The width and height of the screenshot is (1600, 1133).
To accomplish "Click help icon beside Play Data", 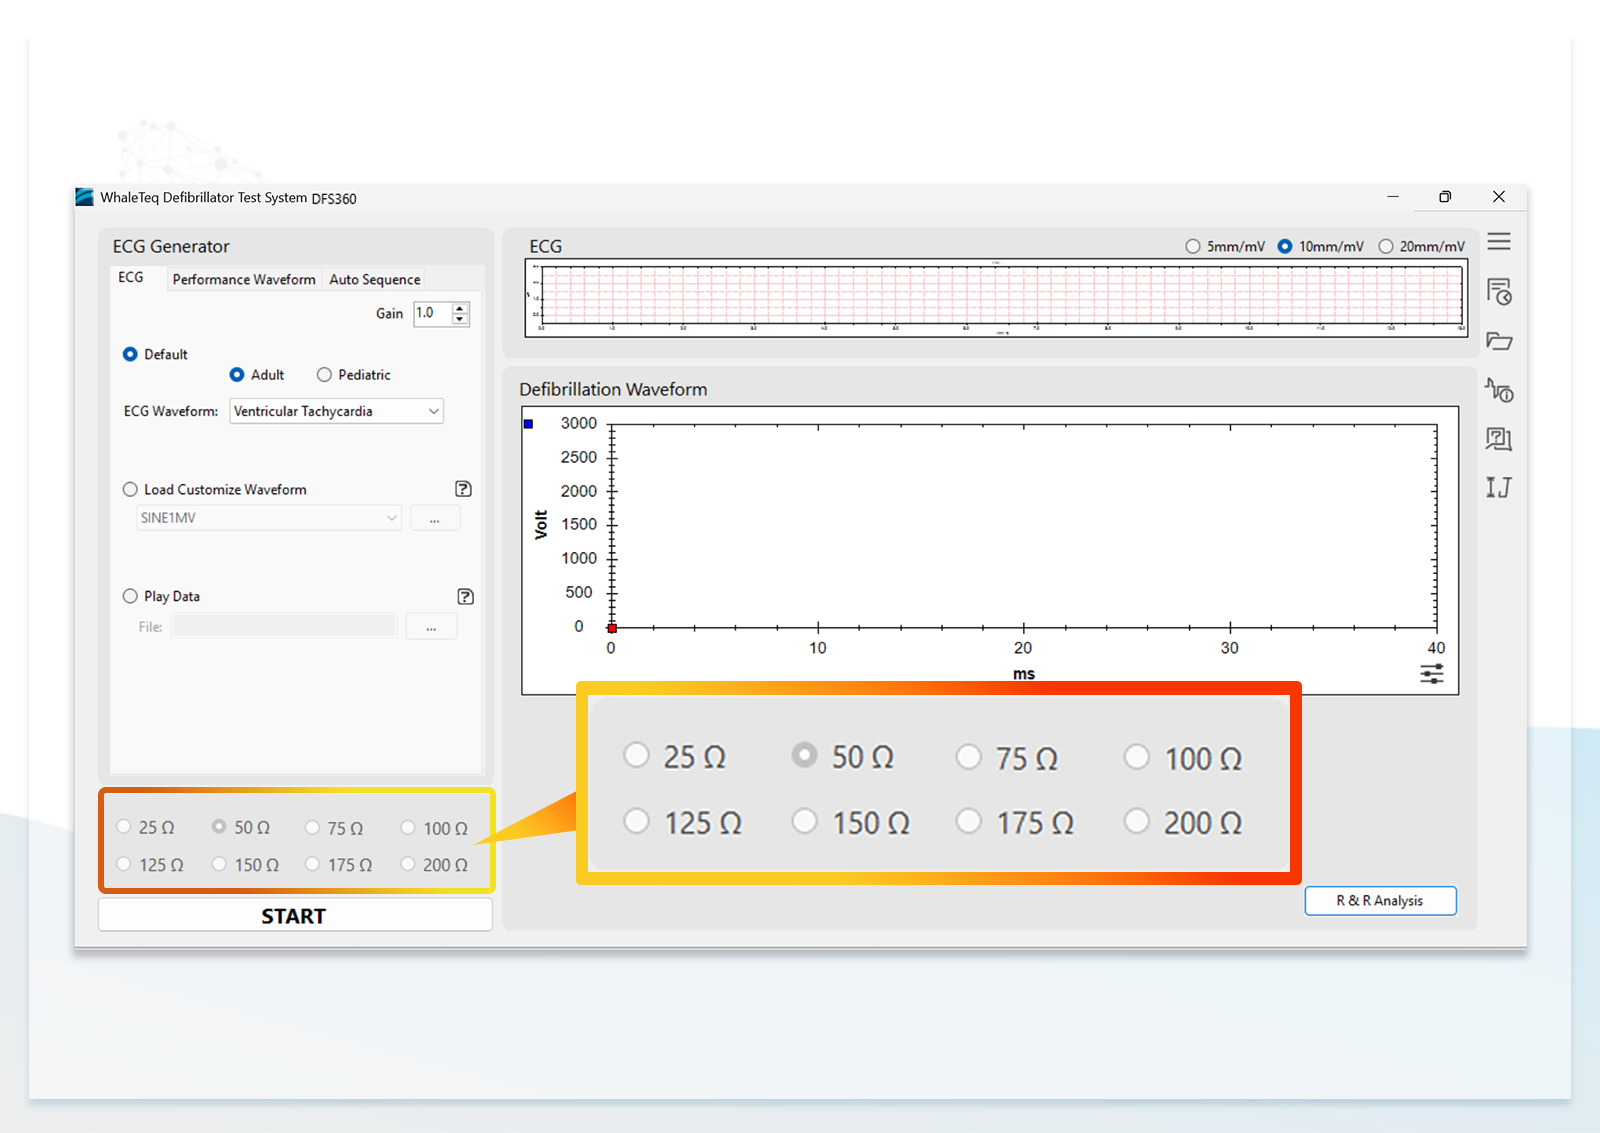I will tap(465, 596).
